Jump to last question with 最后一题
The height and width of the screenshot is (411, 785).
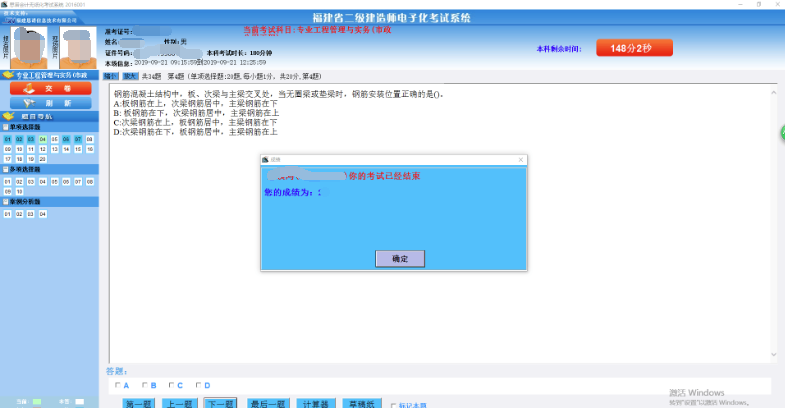coord(268,404)
